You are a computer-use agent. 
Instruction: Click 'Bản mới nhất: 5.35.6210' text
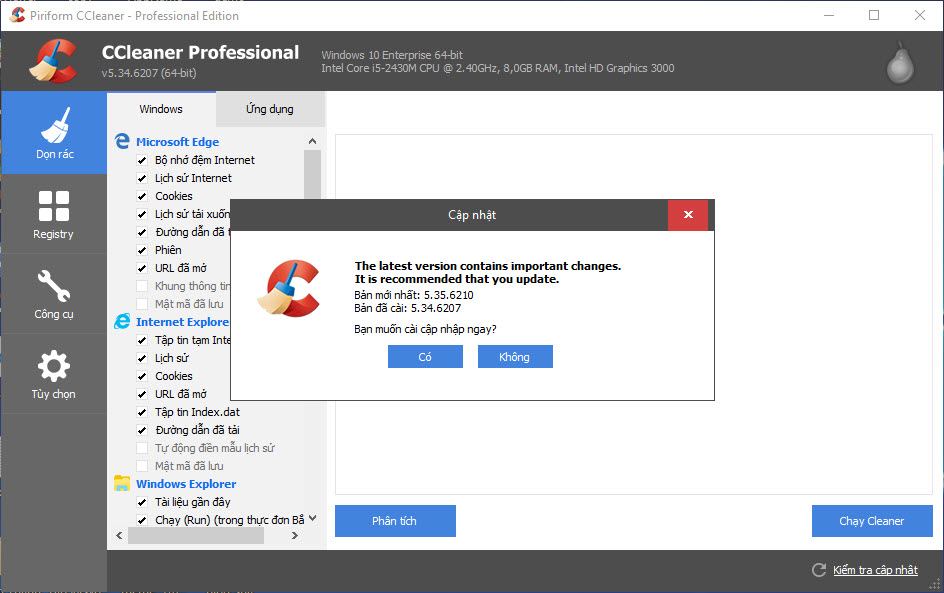coord(414,295)
